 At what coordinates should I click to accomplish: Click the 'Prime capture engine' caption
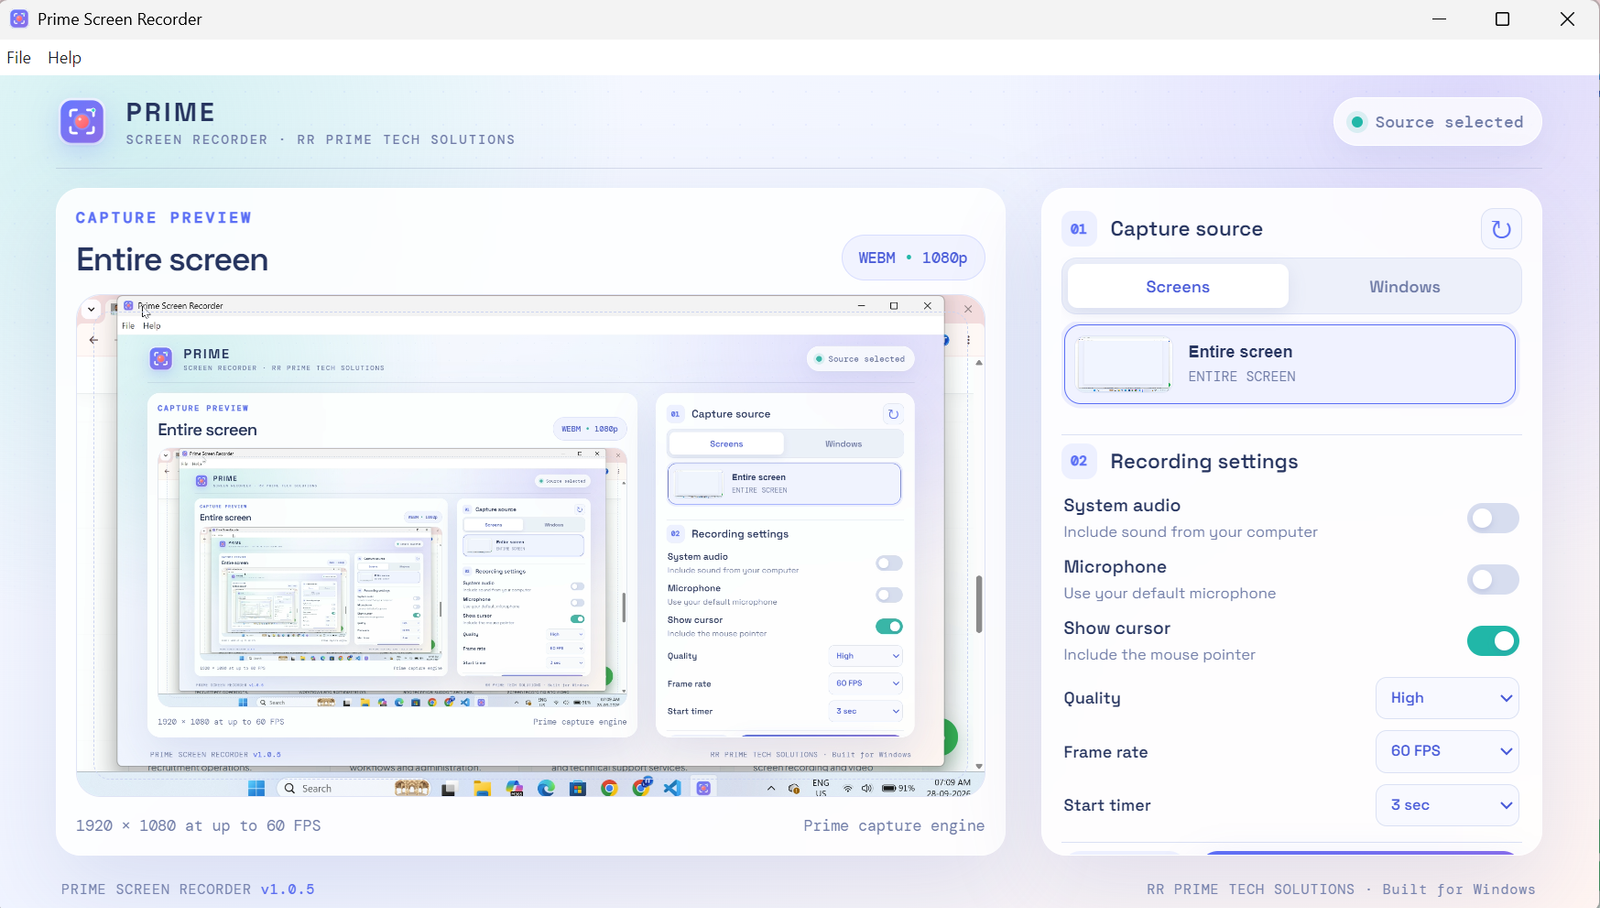894,826
